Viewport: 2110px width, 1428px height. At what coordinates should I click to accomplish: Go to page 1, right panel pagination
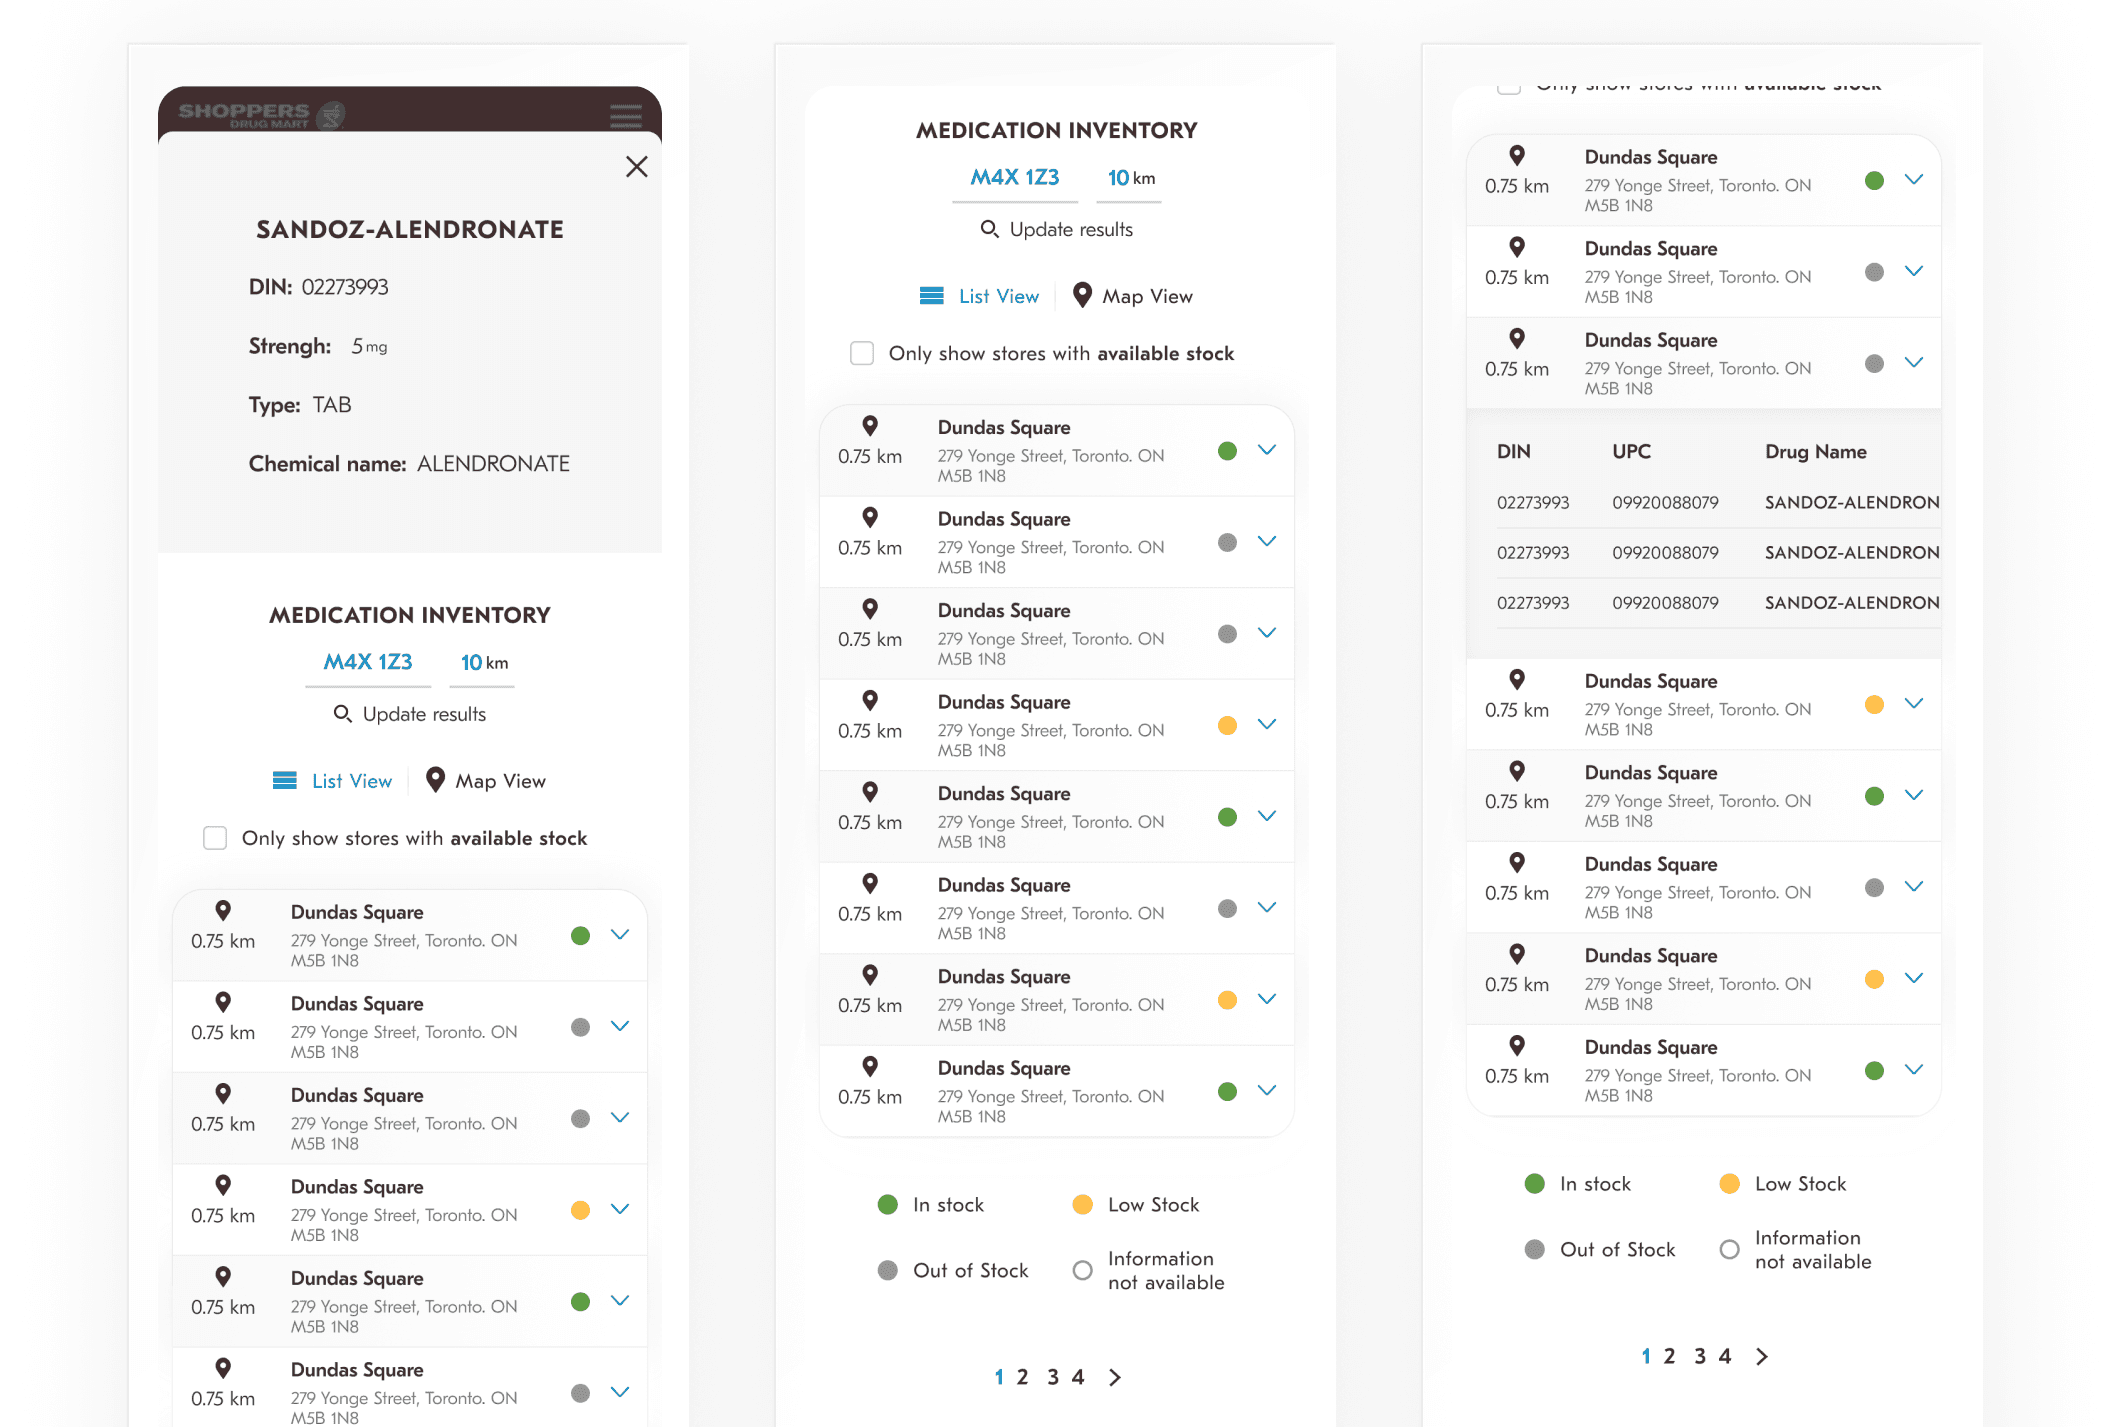(1646, 1357)
